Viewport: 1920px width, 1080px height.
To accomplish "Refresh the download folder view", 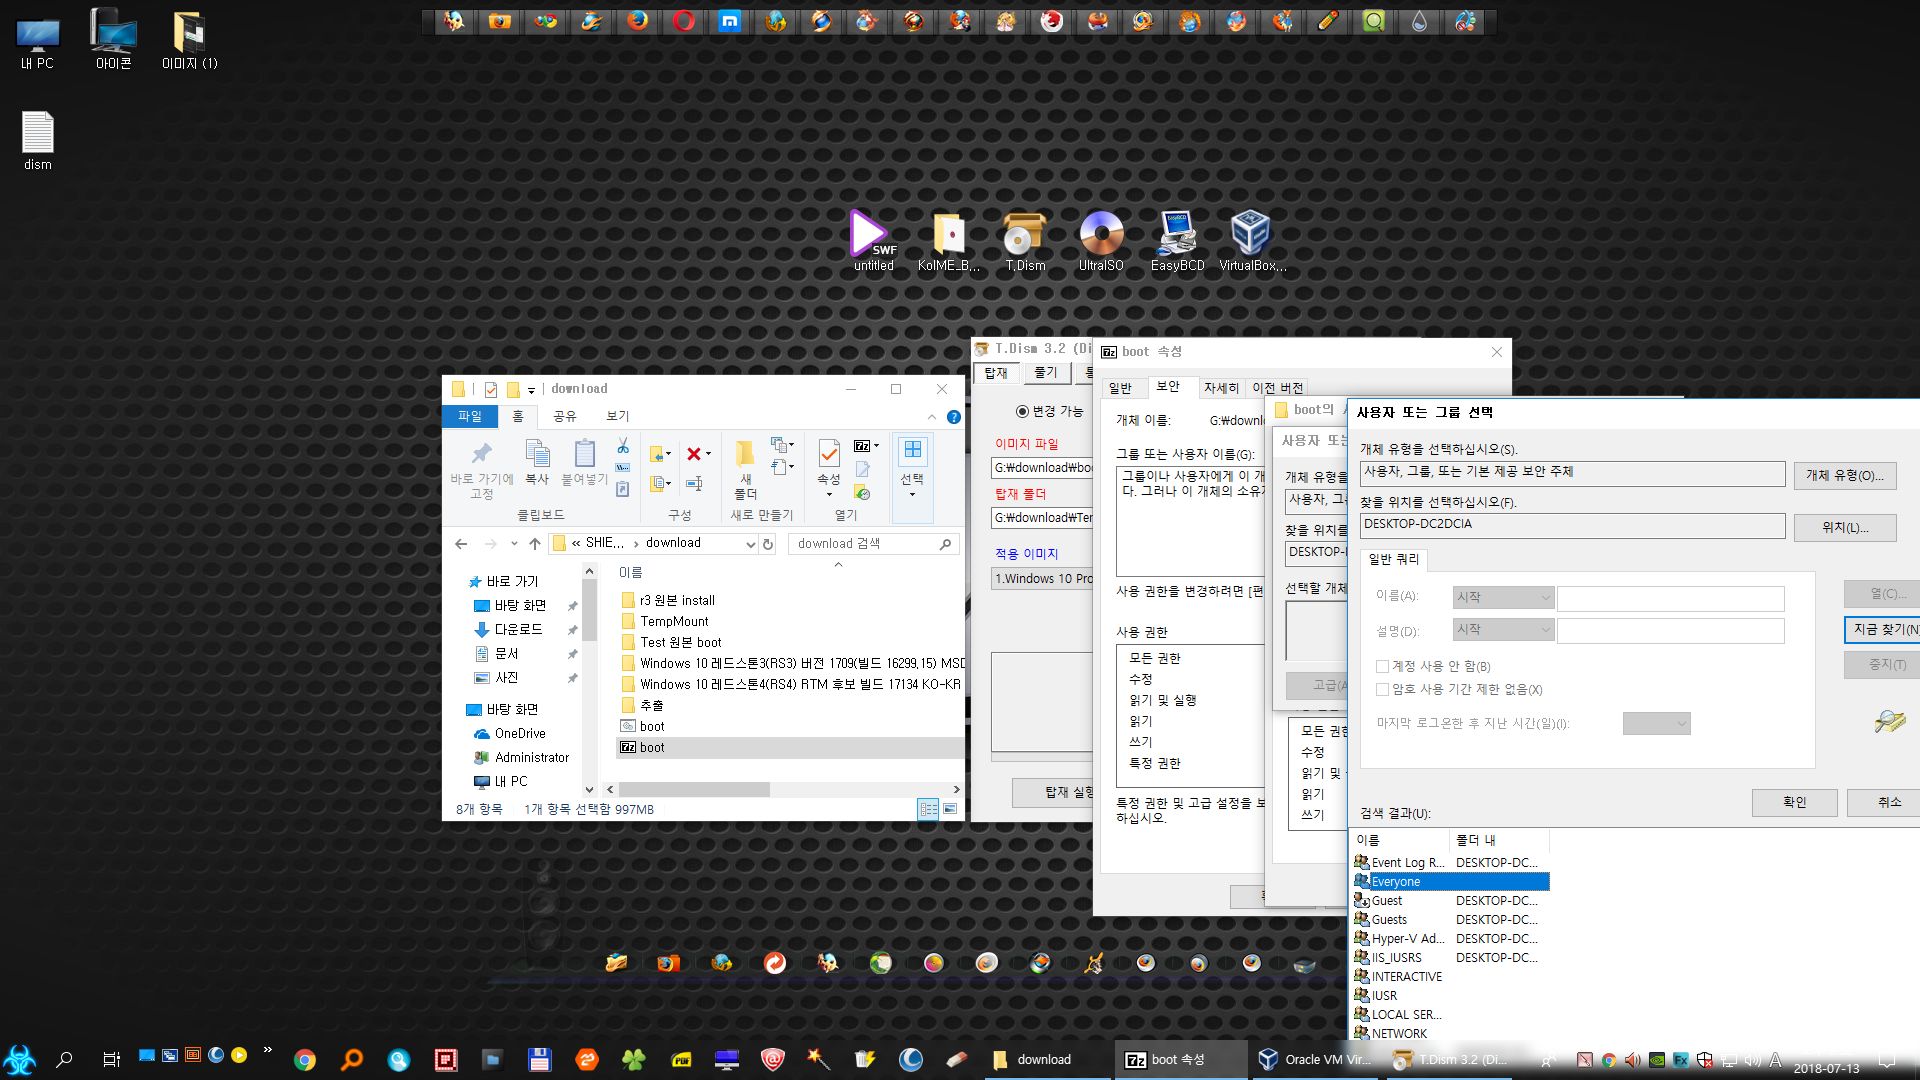I will 768,544.
